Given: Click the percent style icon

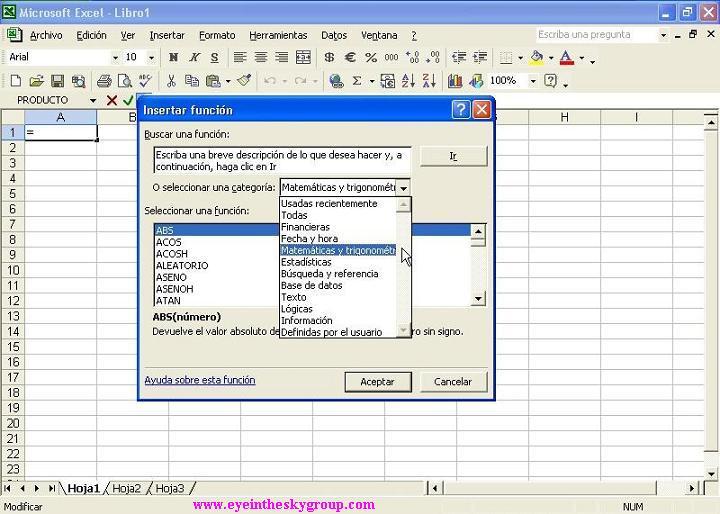Looking at the screenshot, I should 371,58.
